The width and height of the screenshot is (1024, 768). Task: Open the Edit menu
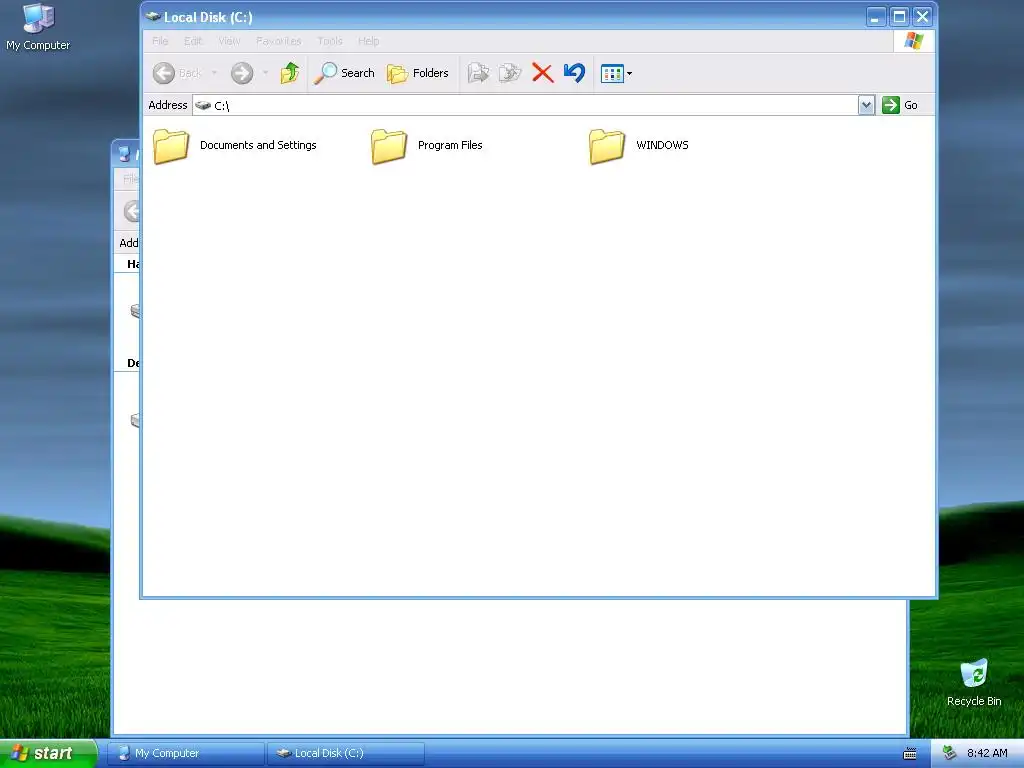[x=193, y=41]
